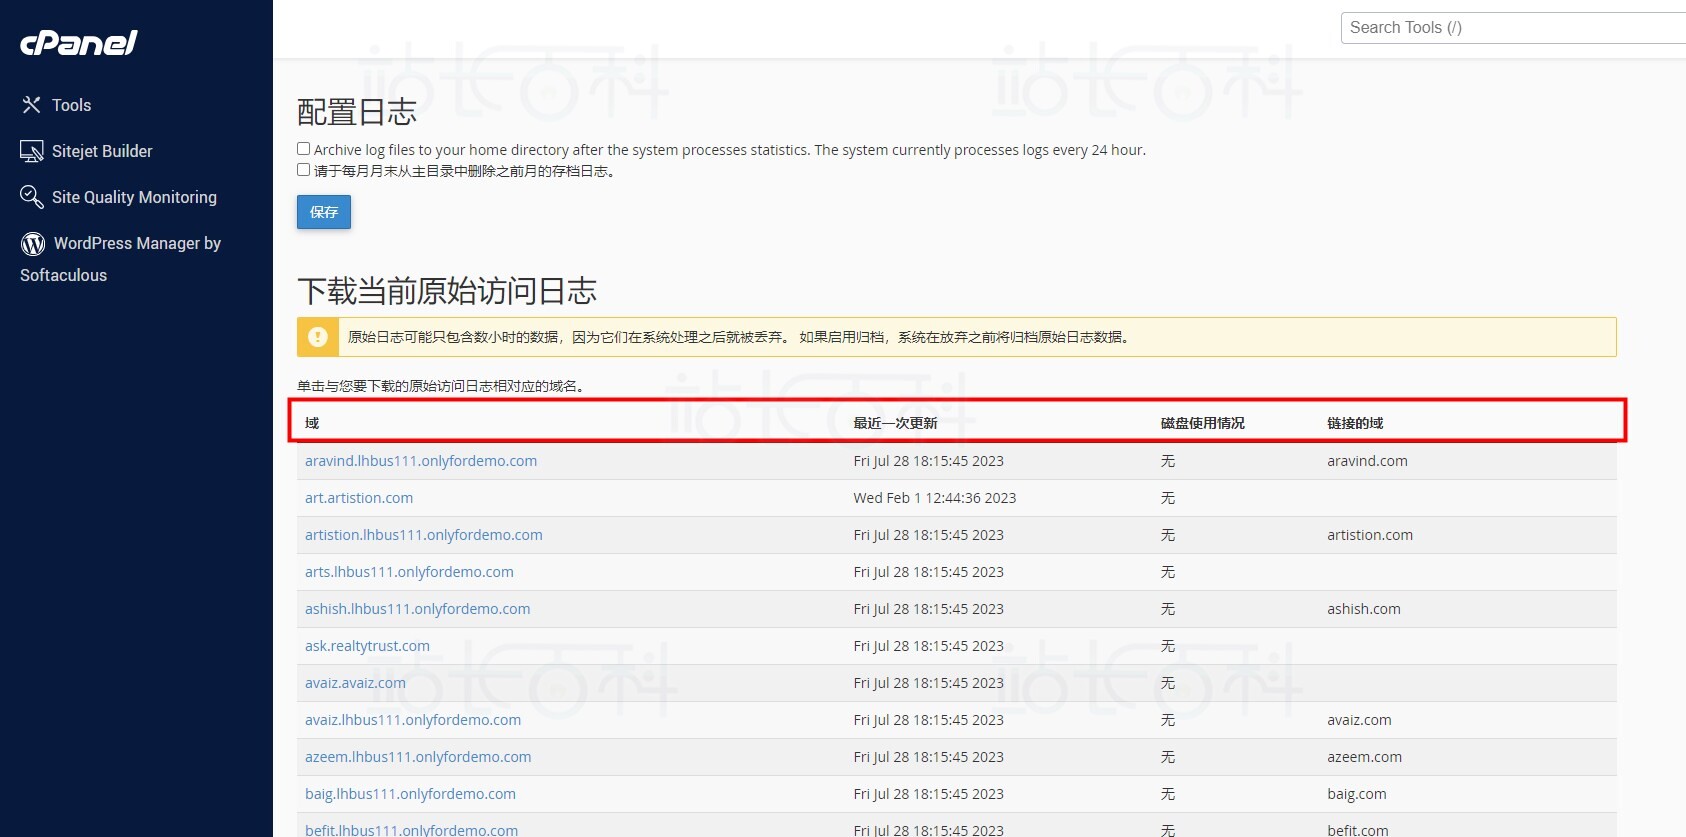Check the remove previous month's archived logs box
Image resolution: width=1686 pixels, height=837 pixels.
303,170
